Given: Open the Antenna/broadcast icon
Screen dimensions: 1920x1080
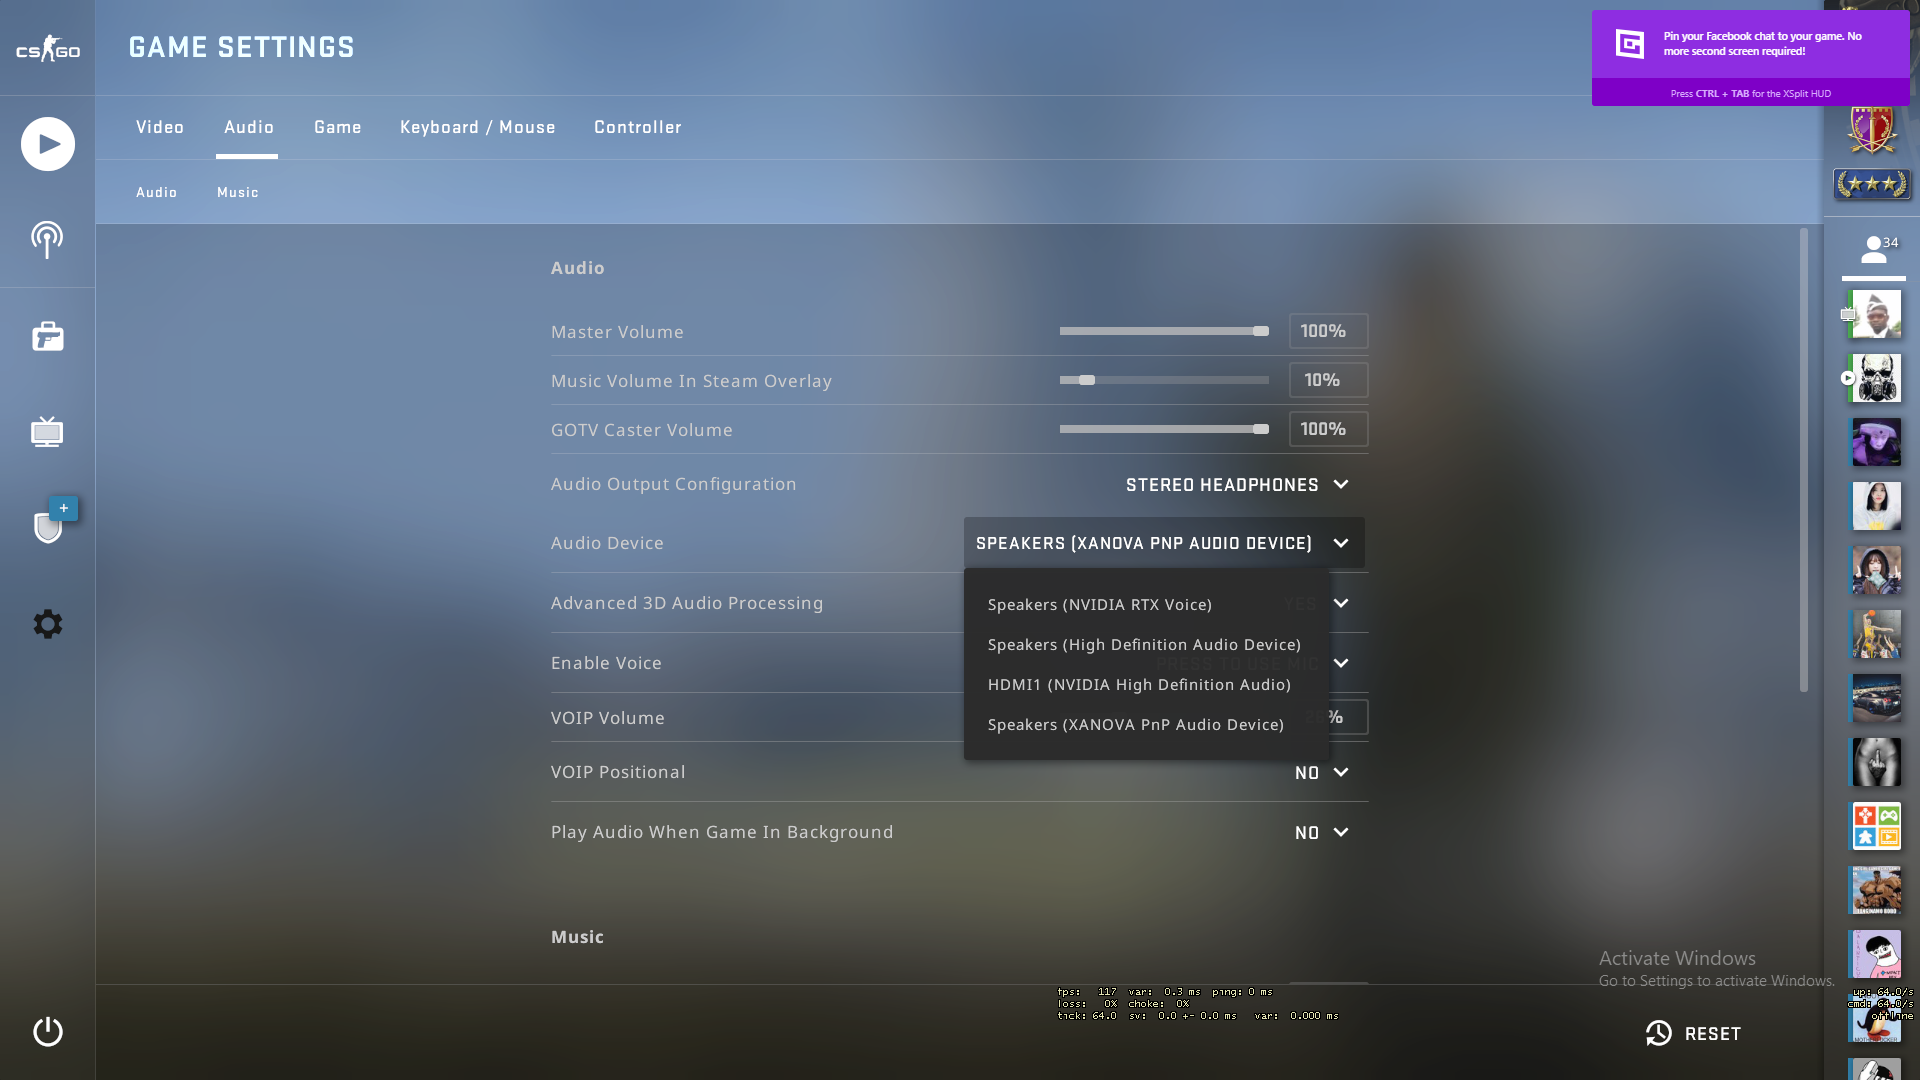Looking at the screenshot, I should click(47, 240).
